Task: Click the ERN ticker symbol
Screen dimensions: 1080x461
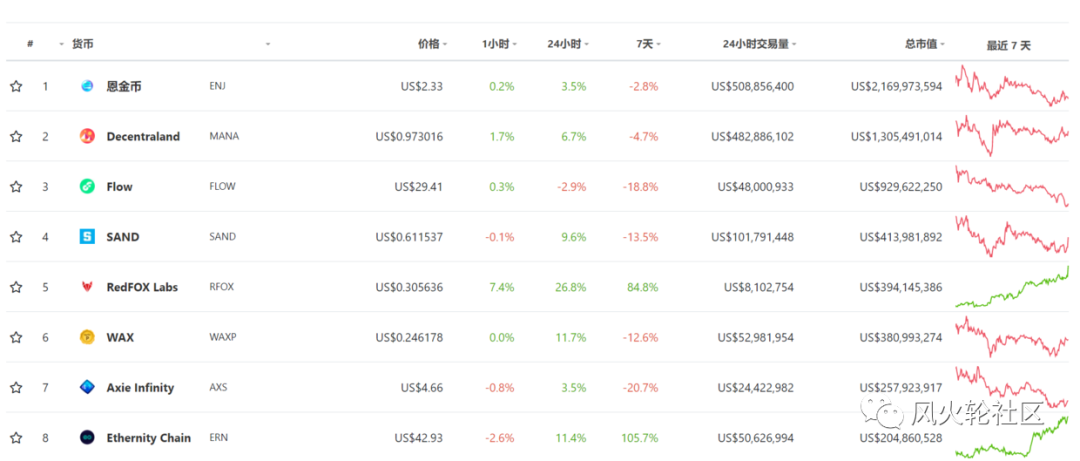Action: pos(218,438)
